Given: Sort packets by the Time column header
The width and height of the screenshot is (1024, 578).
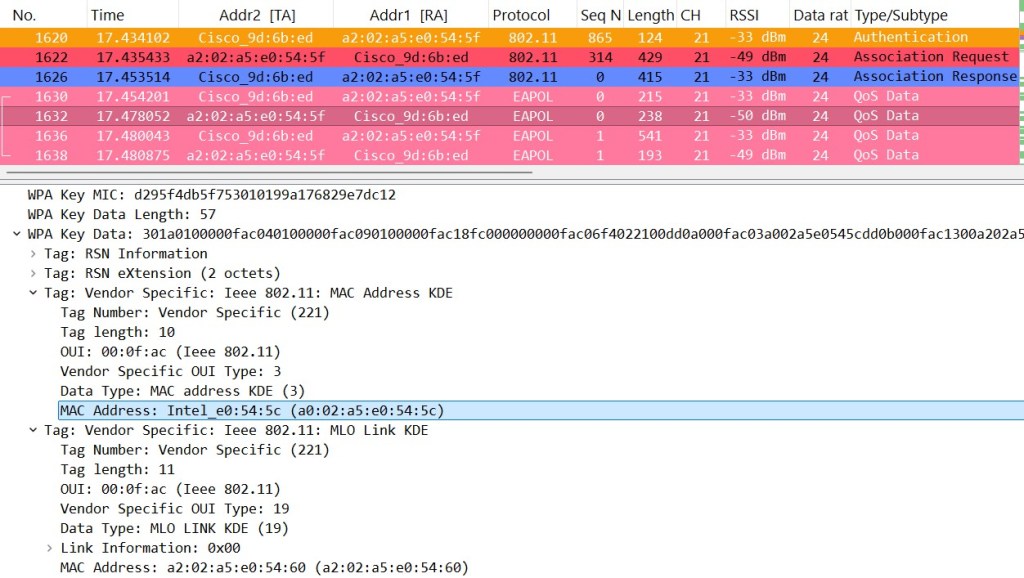Looking at the screenshot, I should coord(108,15).
